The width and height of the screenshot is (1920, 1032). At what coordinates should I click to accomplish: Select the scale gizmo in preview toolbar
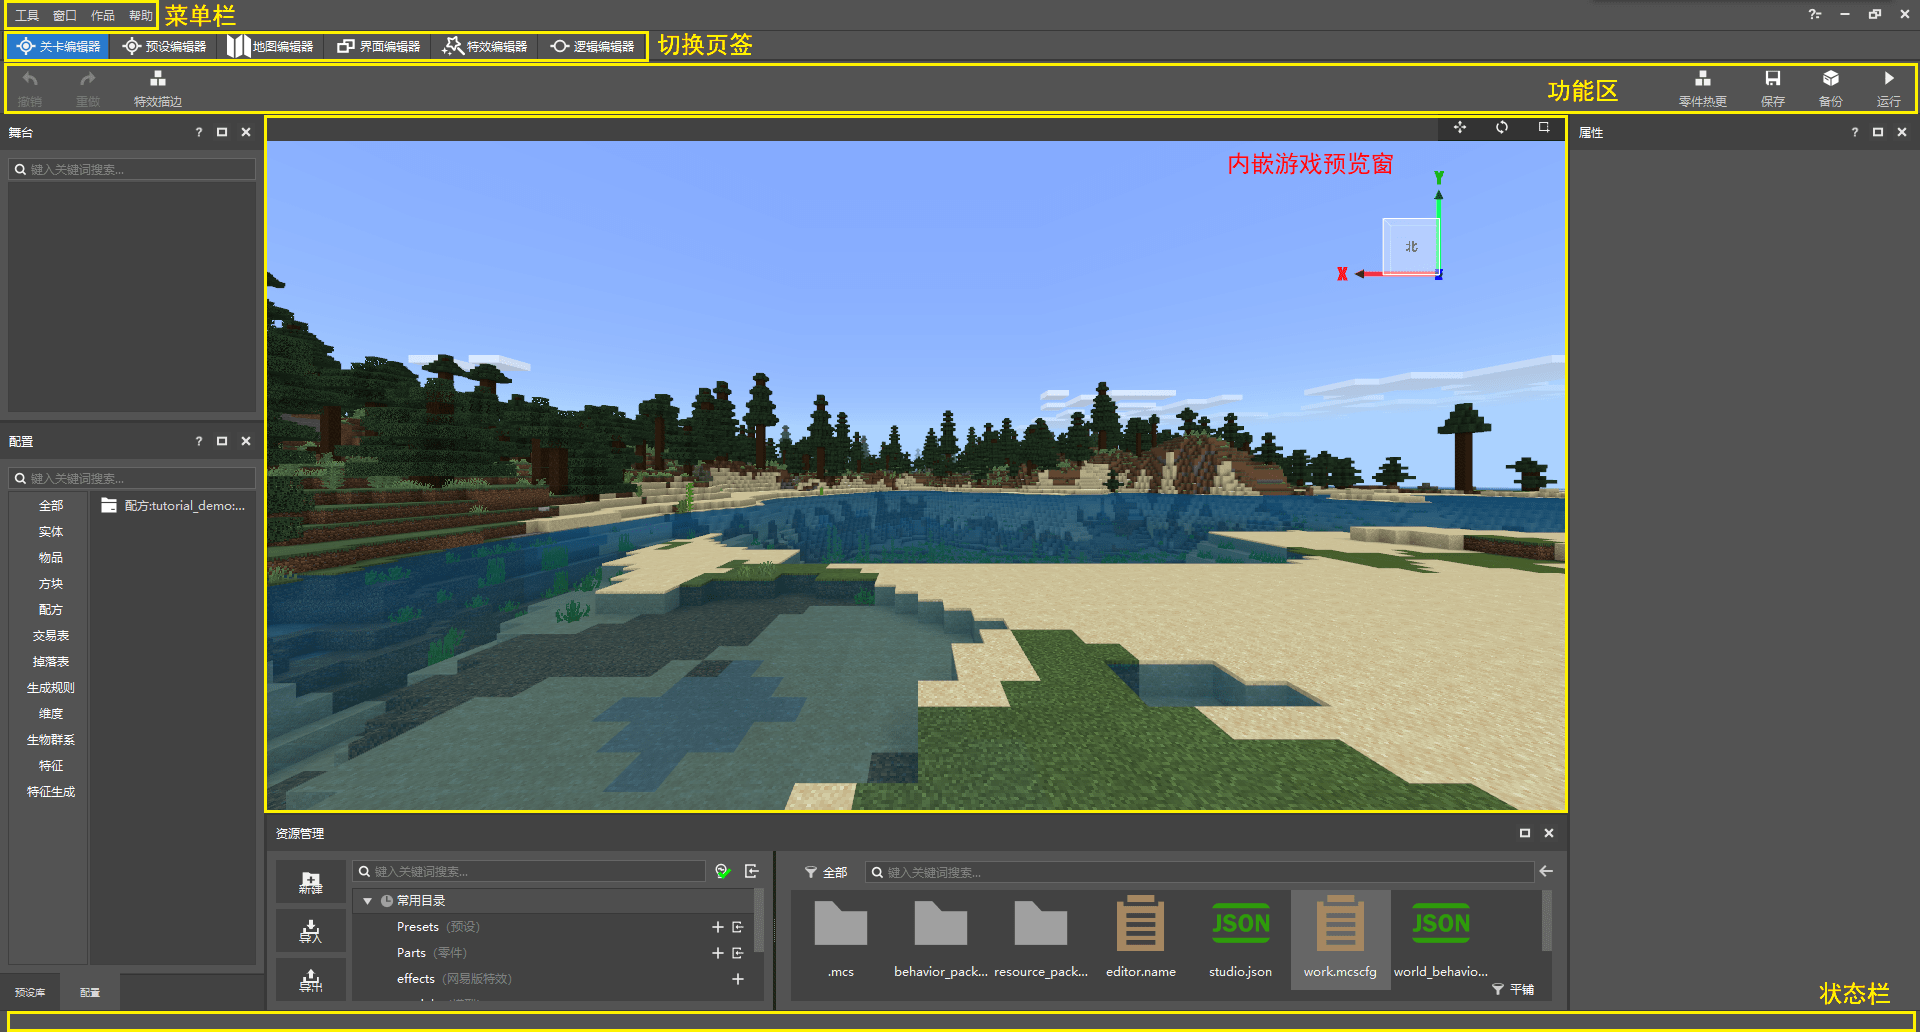click(1544, 128)
